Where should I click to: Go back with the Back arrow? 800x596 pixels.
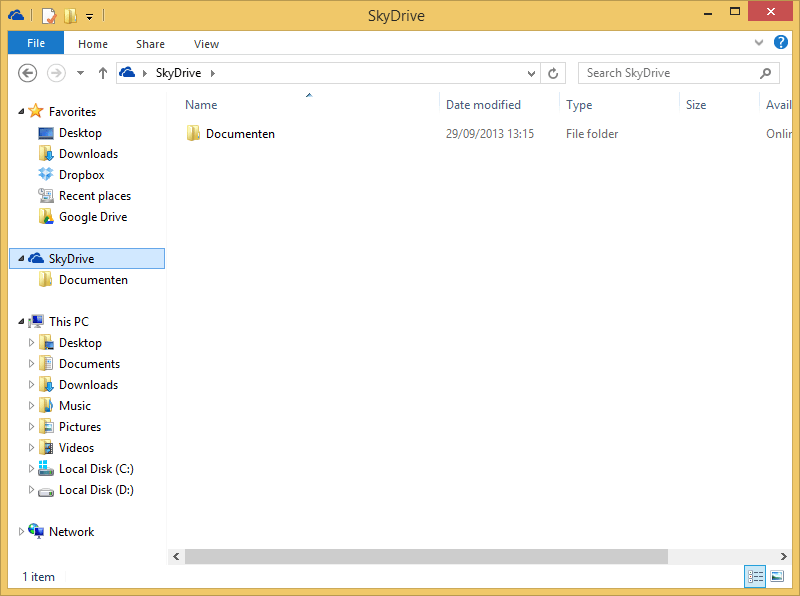(x=28, y=73)
